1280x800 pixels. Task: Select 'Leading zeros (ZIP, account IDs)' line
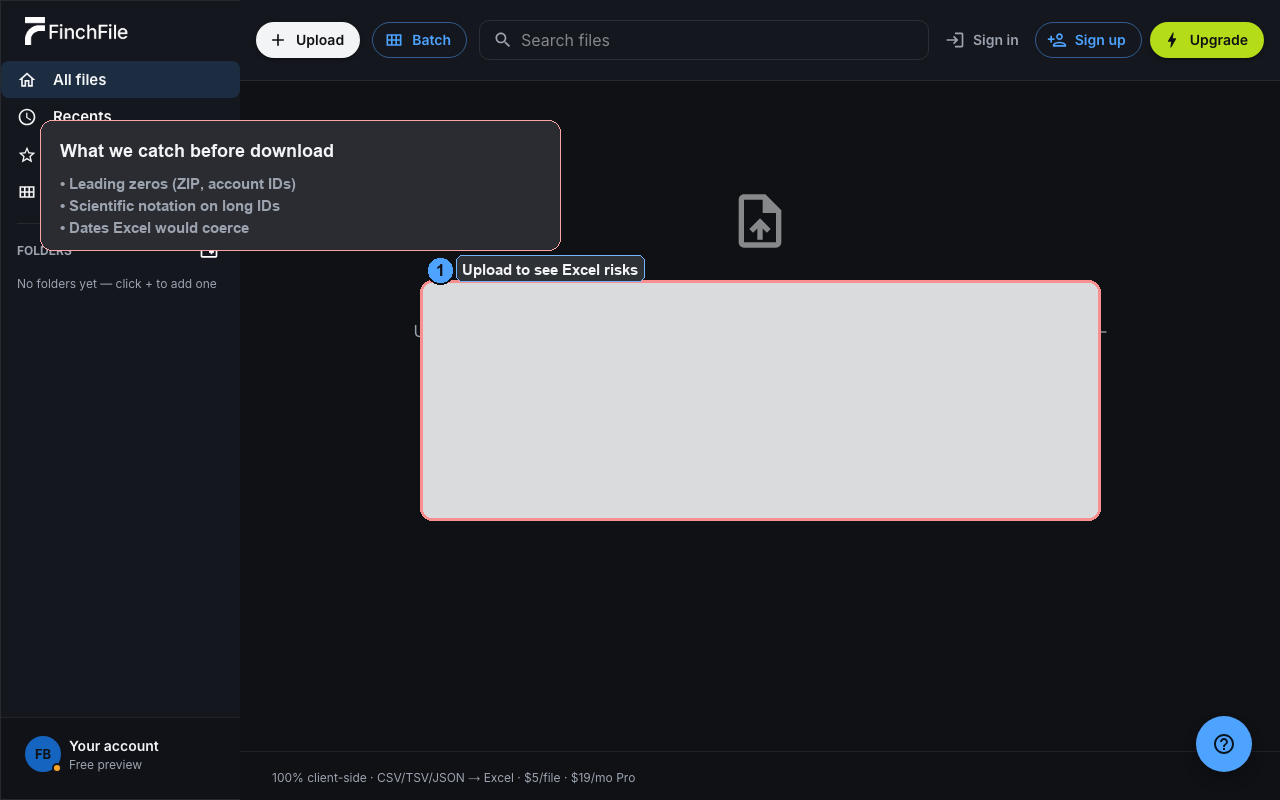click(178, 184)
